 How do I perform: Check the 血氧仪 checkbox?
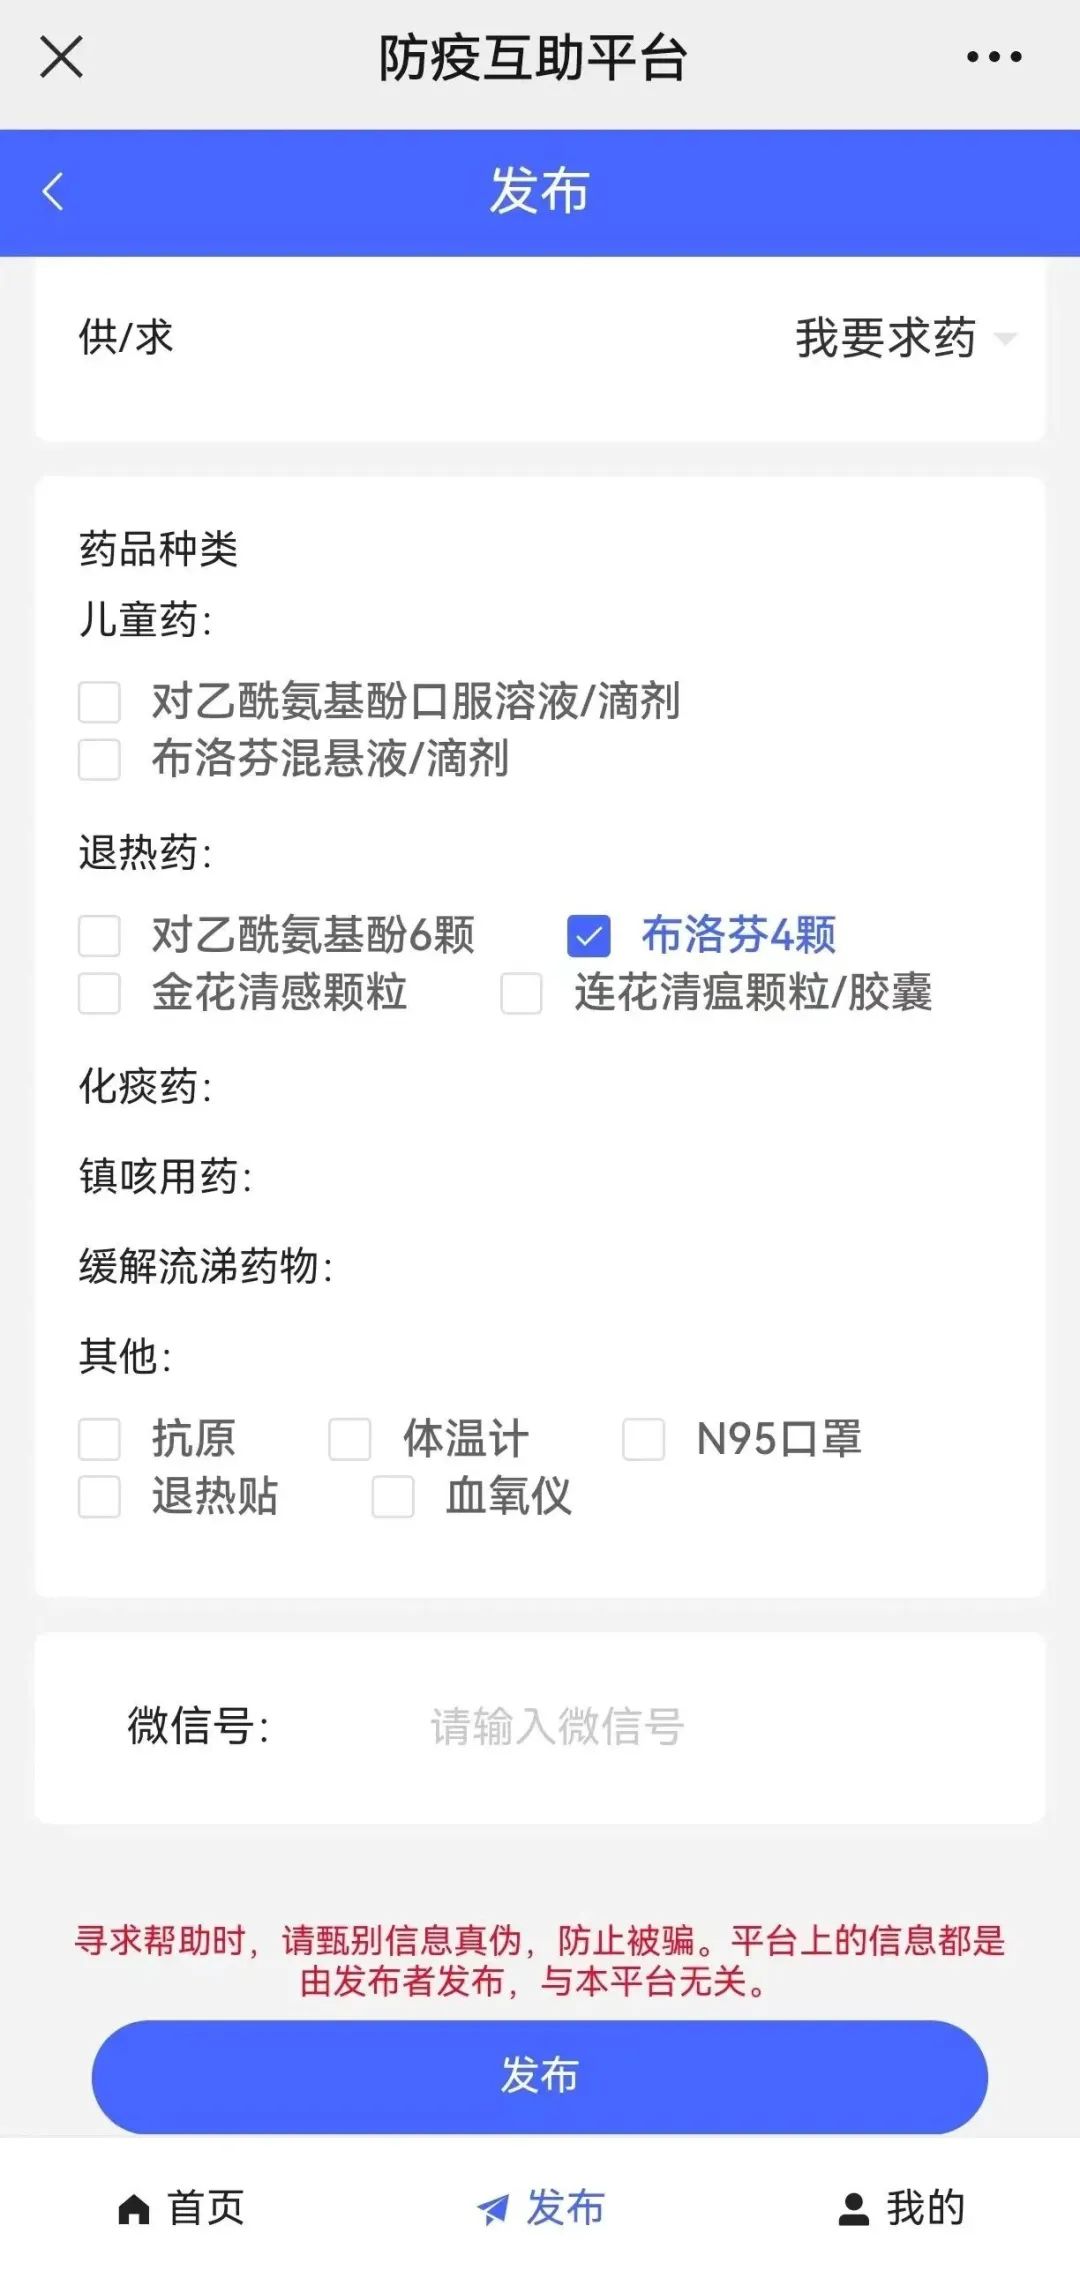click(393, 1497)
